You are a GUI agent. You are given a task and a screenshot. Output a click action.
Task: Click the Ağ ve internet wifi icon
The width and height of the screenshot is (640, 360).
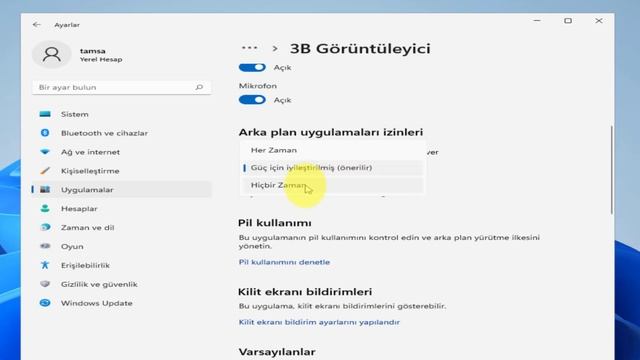click(45, 152)
